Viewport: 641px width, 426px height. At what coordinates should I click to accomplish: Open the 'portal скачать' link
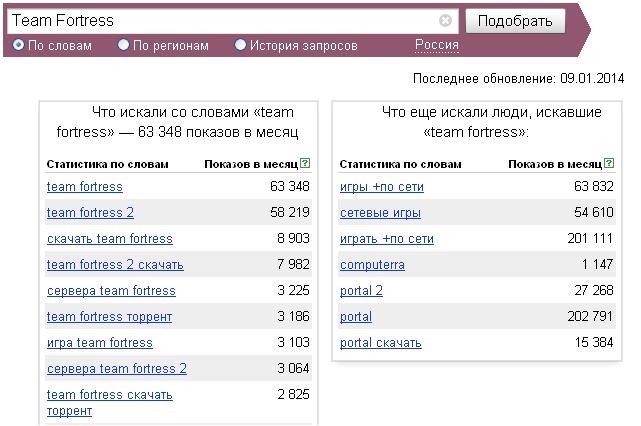click(x=381, y=343)
